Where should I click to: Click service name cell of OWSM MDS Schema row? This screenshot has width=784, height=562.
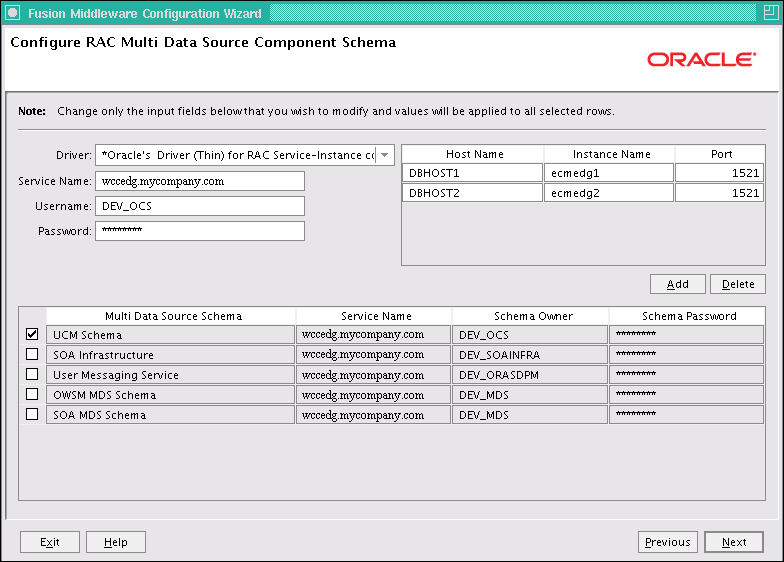point(374,394)
